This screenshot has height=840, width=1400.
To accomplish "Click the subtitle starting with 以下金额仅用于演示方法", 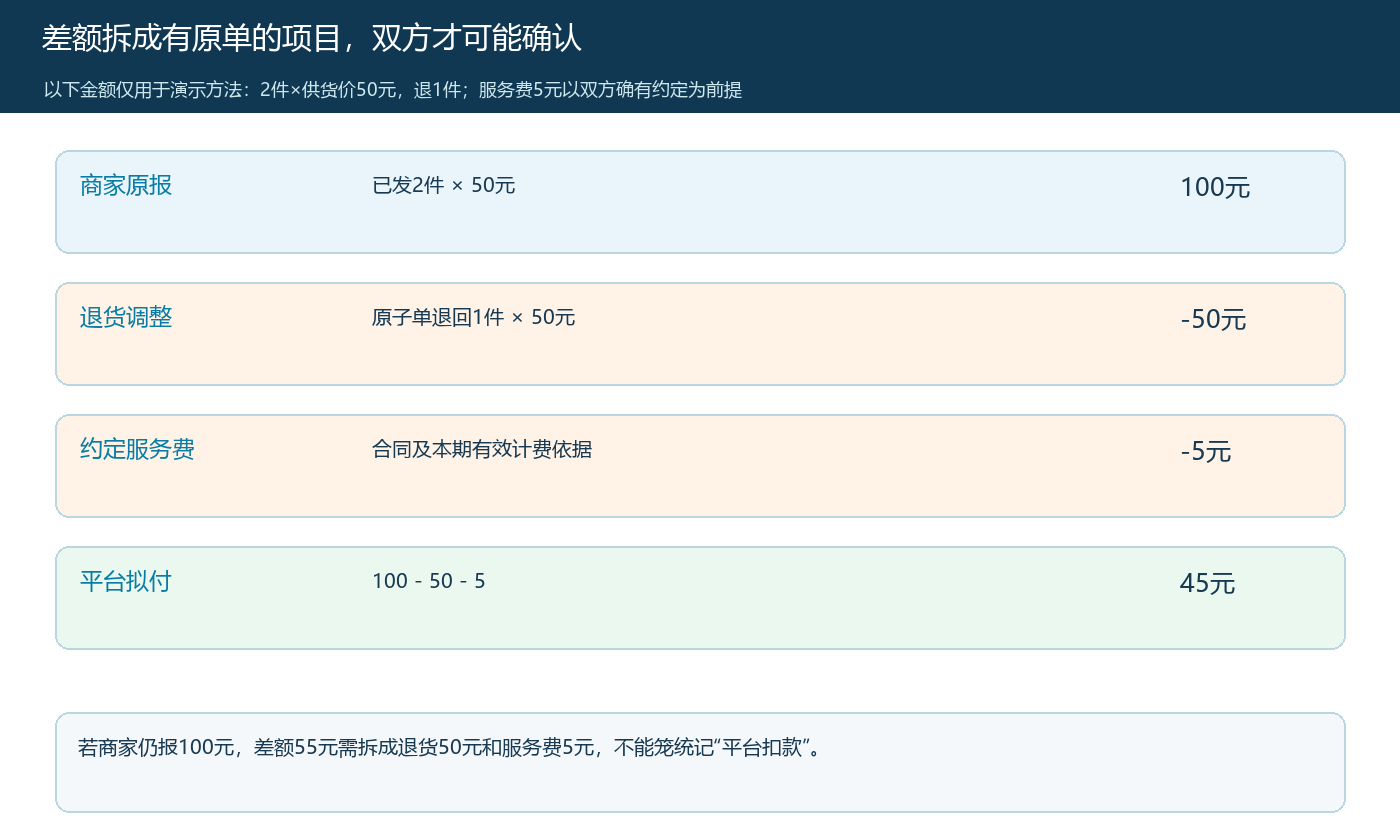I will tap(393, 90).
